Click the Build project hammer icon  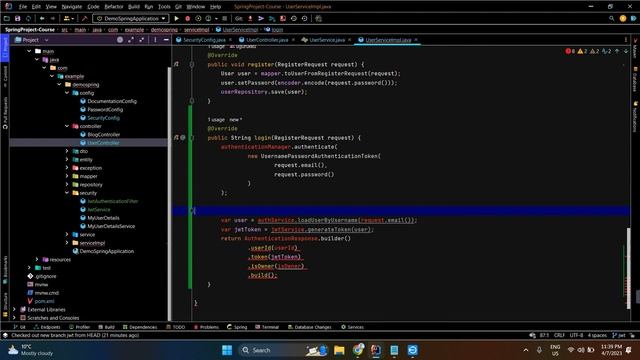[x=84, y=18]
